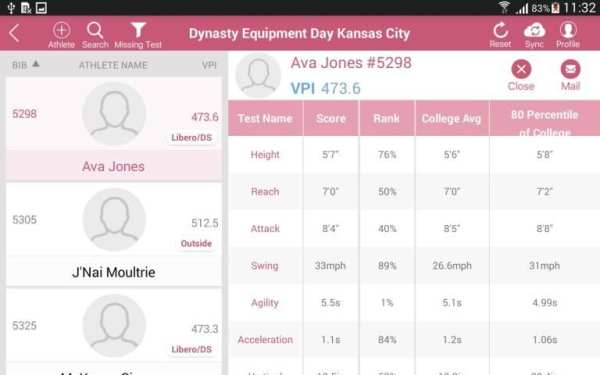This screenshot has height=375, width=600.
Task: Check the battery status icon
Action: pos(556,8)
